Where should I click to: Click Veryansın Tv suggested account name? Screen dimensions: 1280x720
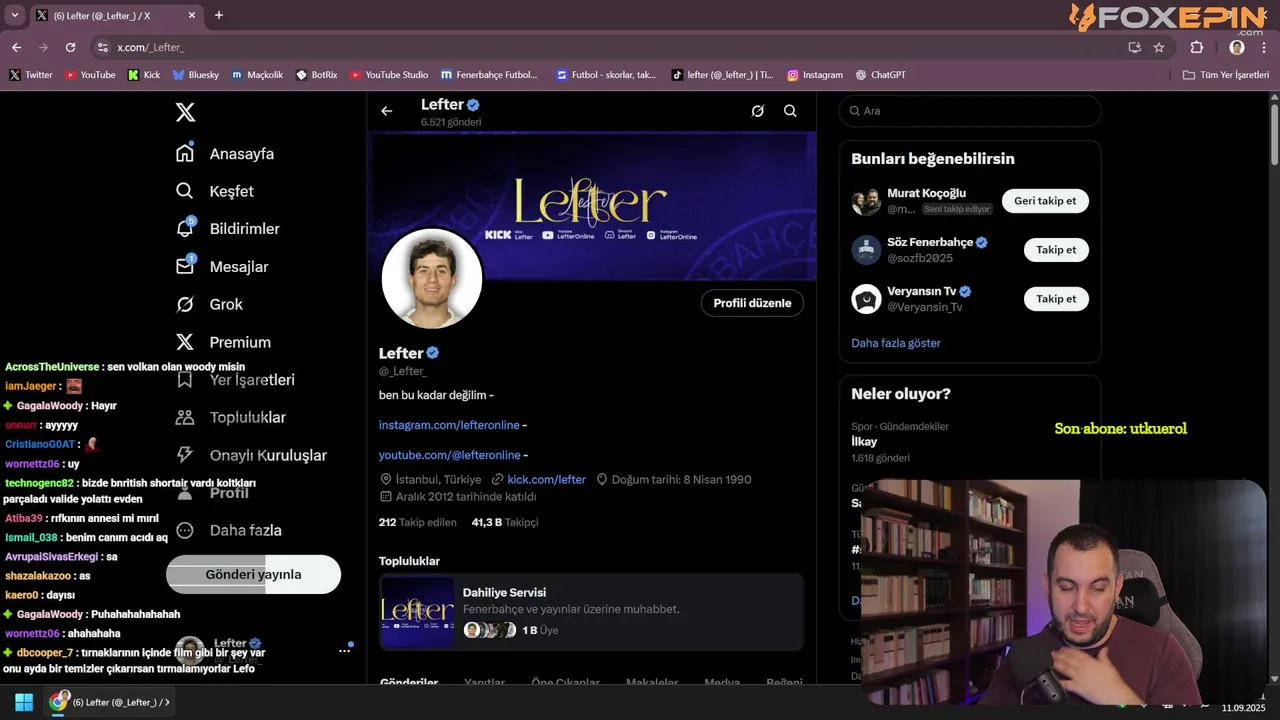(x=921, y=291)
